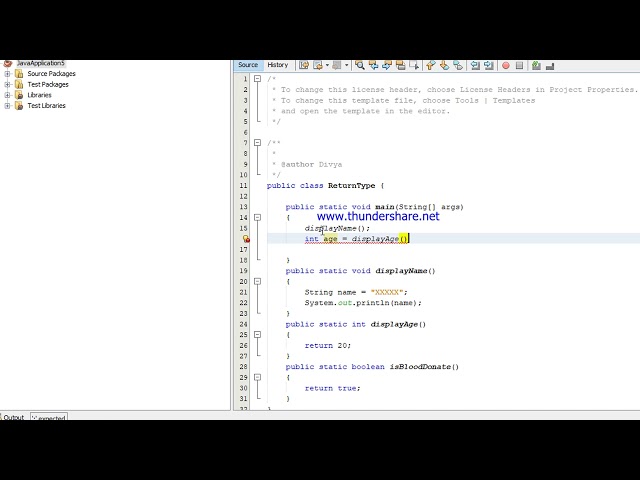Image resolution: width=640 pixels, height=480 pixels.
Task: Collapse the isBloodDonate method fold at line 29
Action: click(257, 377)
